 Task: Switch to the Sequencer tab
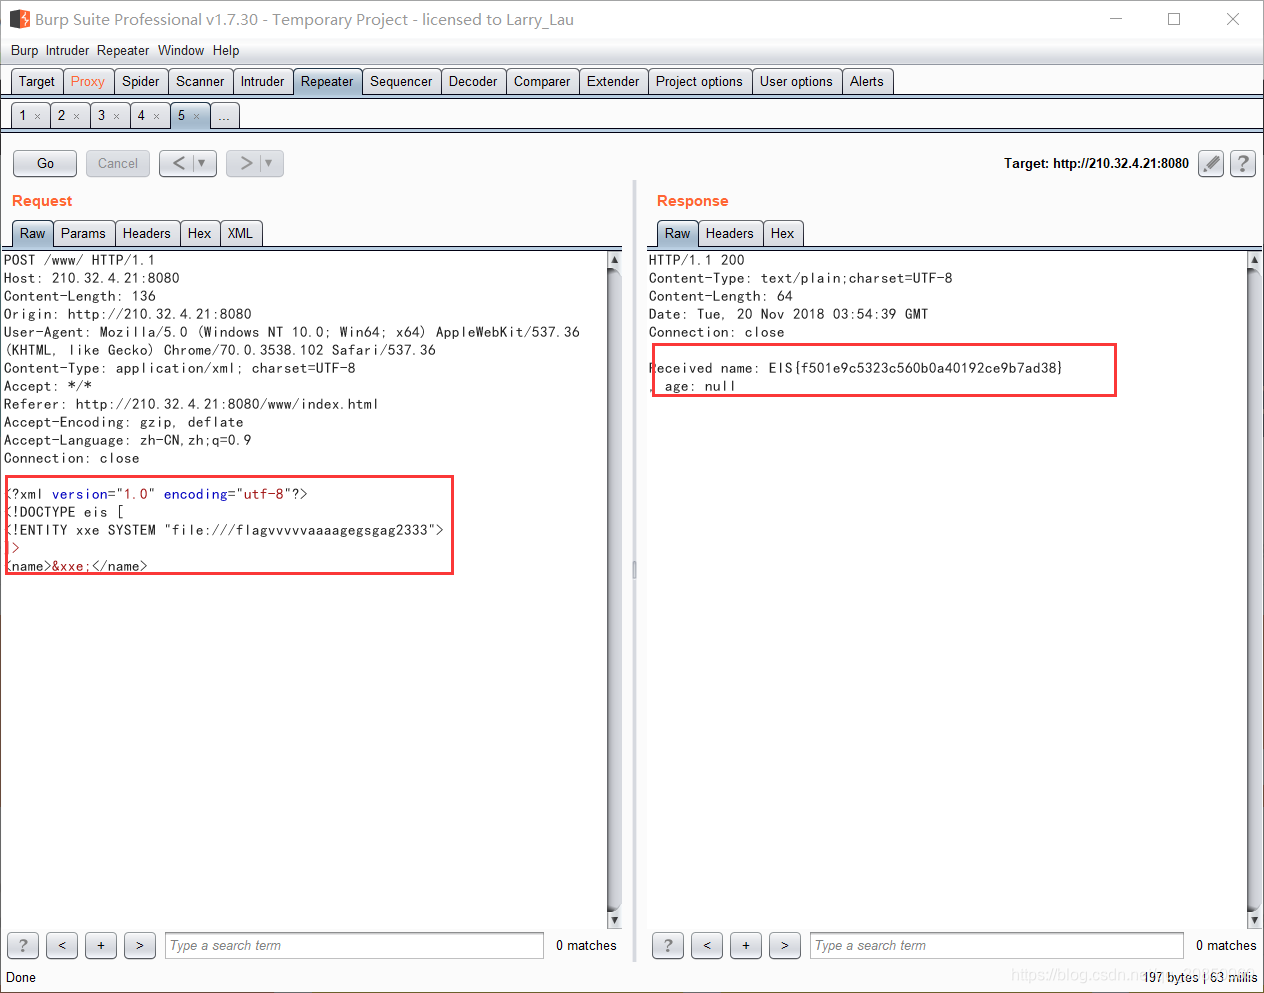pos(401,82)
